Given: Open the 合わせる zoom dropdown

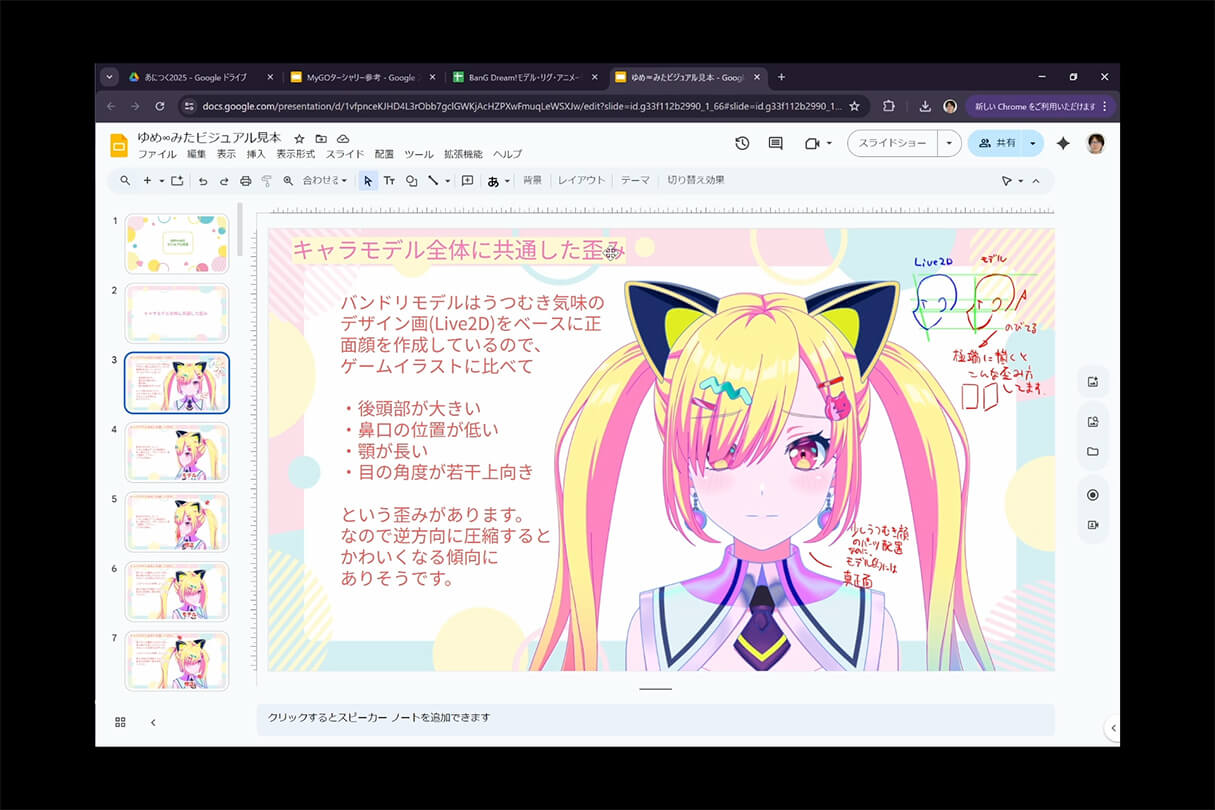Looking at the screenshot, I should coord(325,181).
